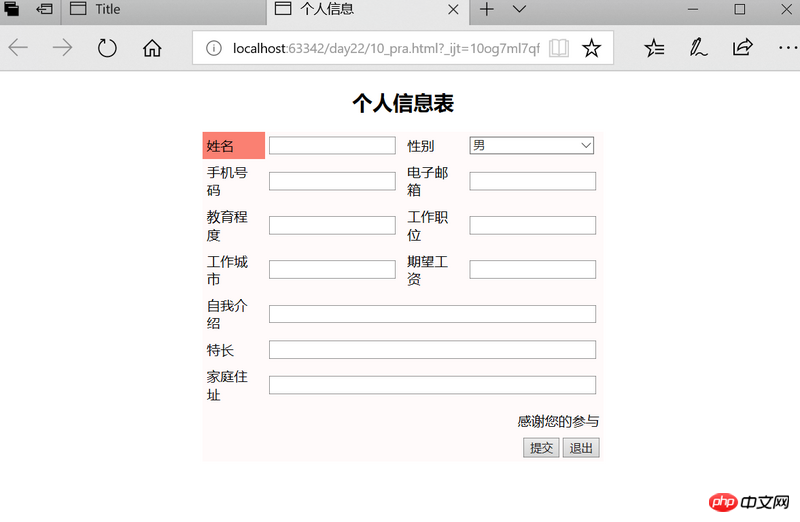
Task: Focus the 工作城市 input field
Action: point(332,269)
